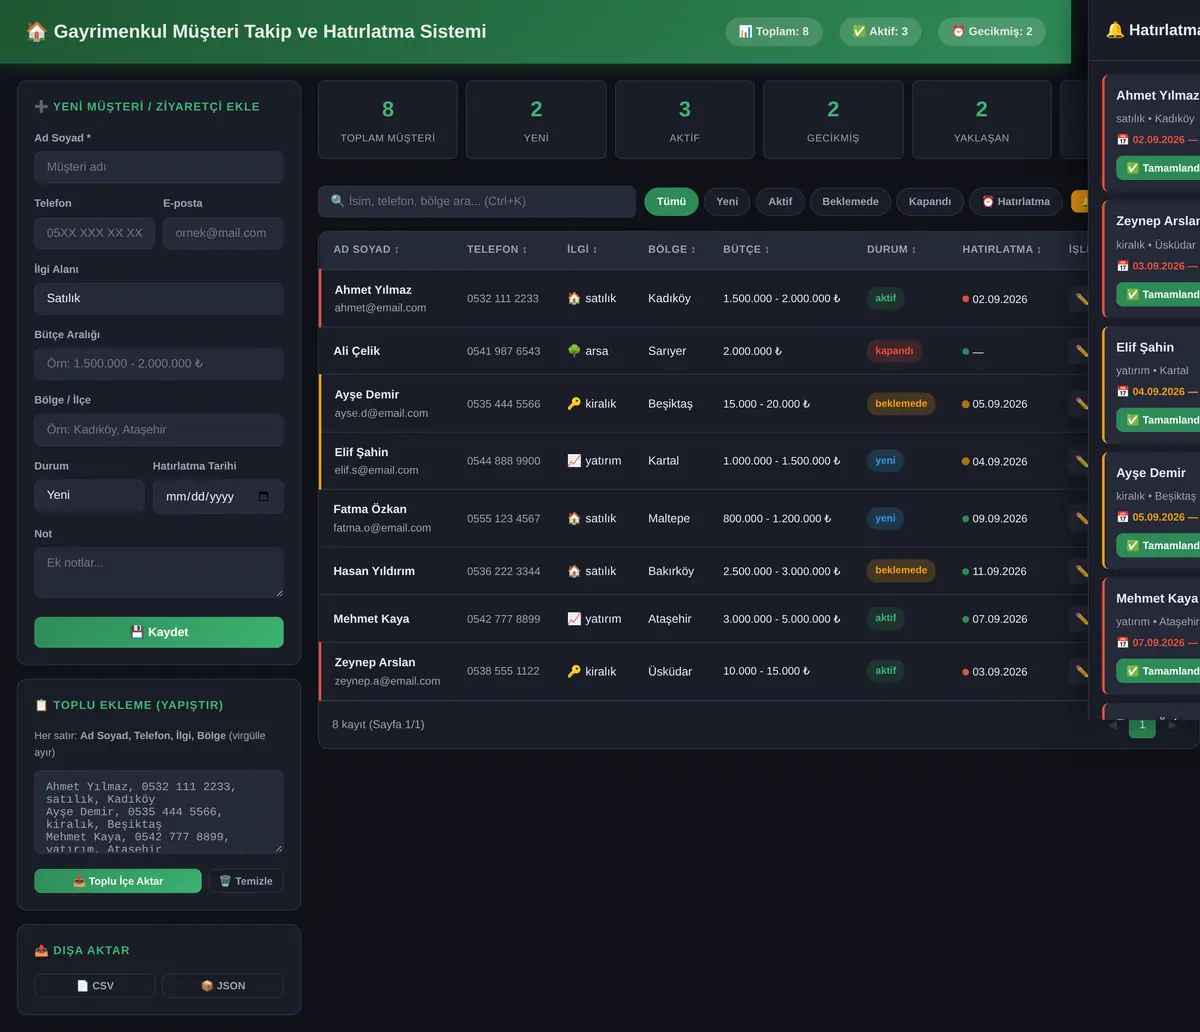Filter by the Hatırlatma alarm chip
Viewport: 1200px width, 1032px height.
pyautogui.click(x=1016, y=201)
